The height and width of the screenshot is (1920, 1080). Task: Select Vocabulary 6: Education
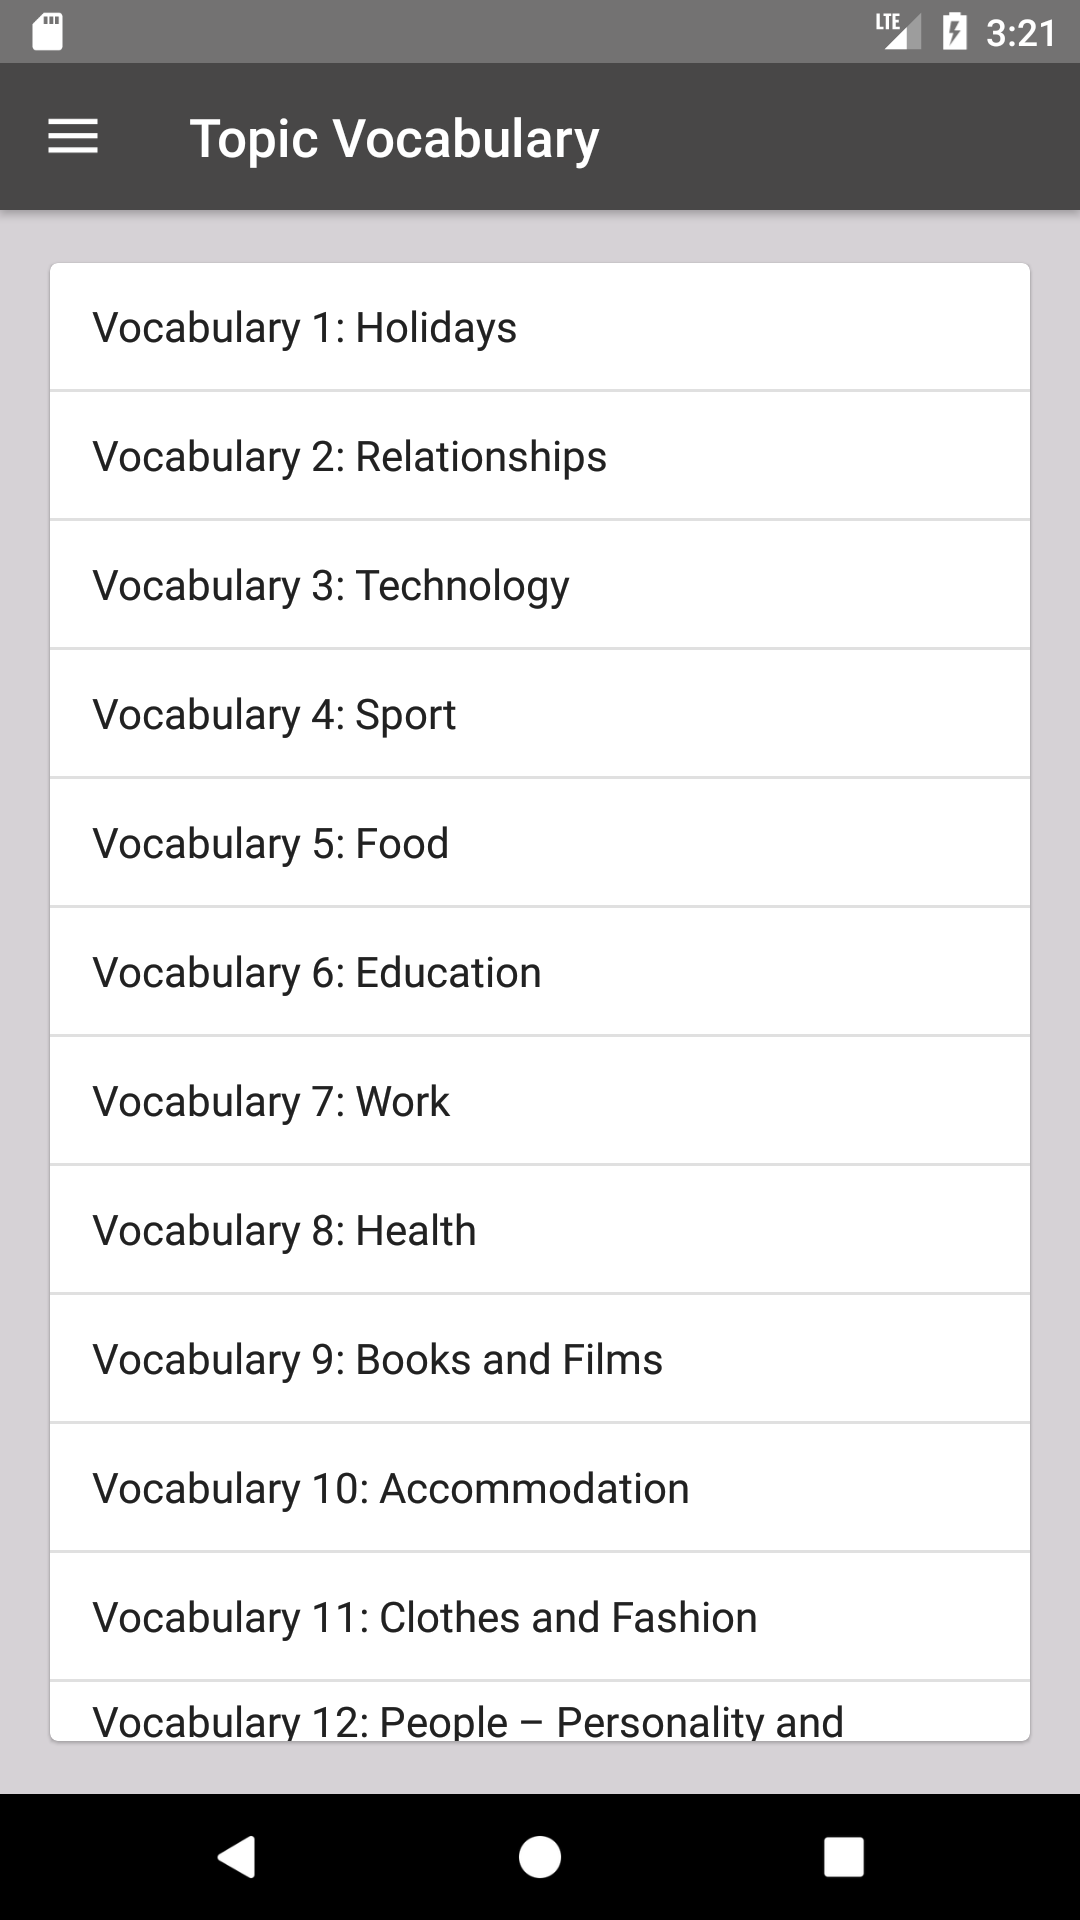[x=540, y=973]
